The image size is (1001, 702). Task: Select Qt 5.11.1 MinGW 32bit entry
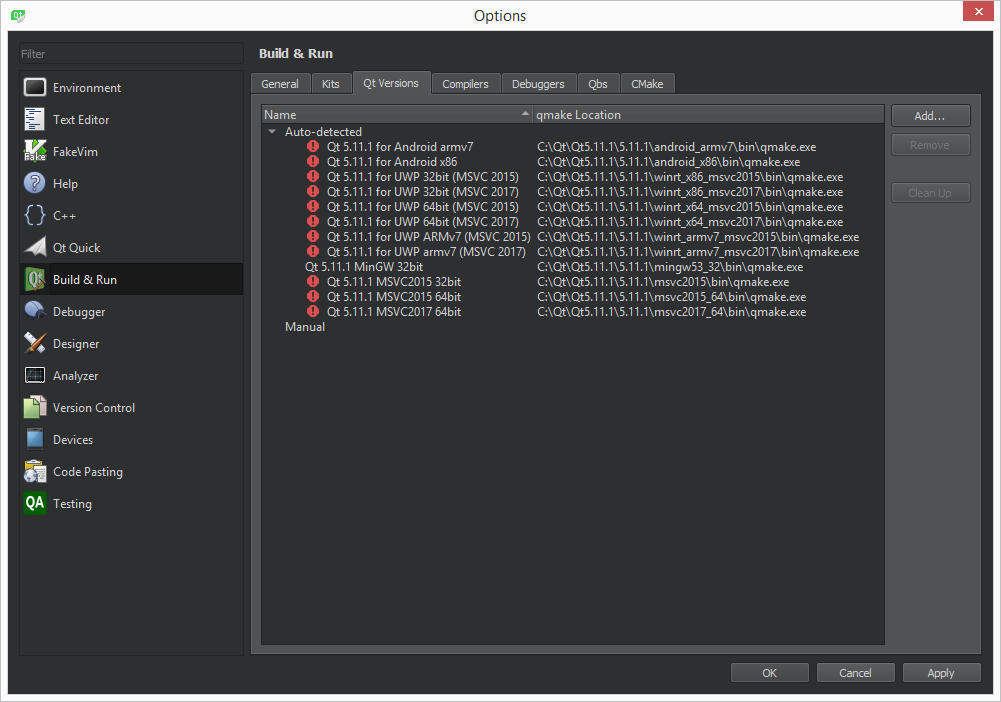point(364,267)
